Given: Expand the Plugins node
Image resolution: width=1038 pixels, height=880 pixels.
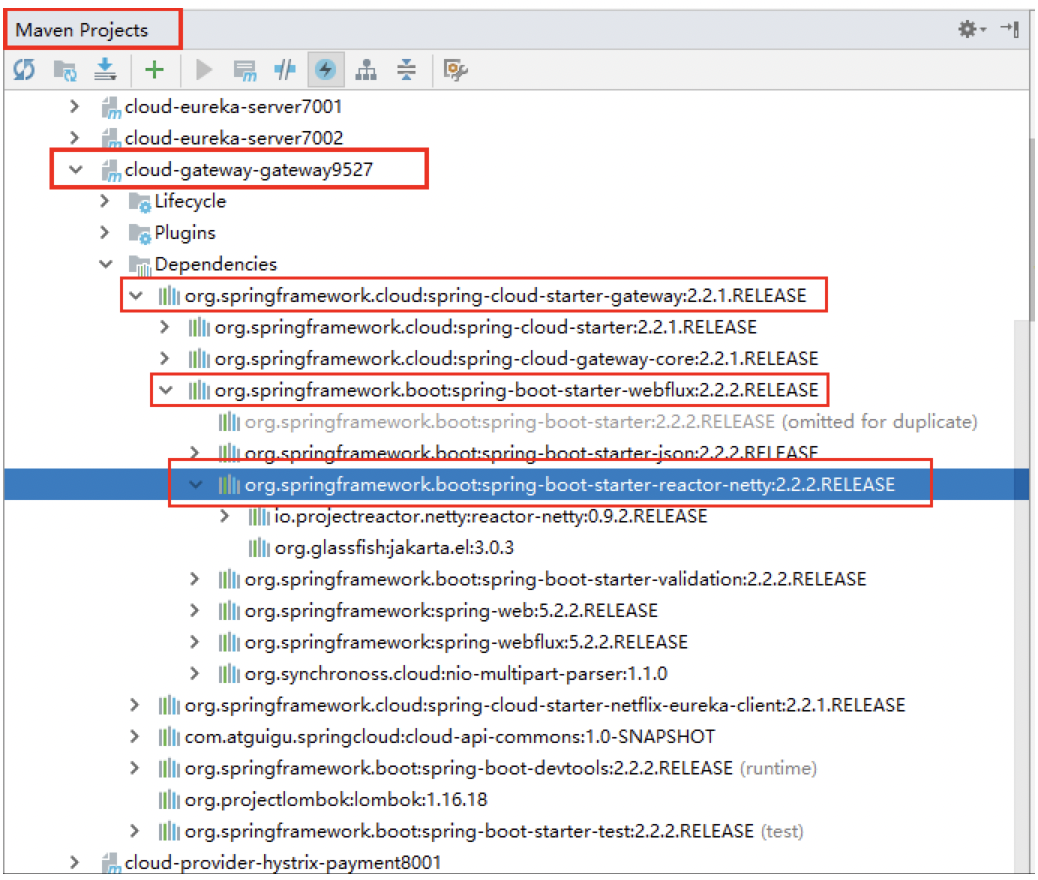Looking at the screenshot, I should click(x=105, y=233).
